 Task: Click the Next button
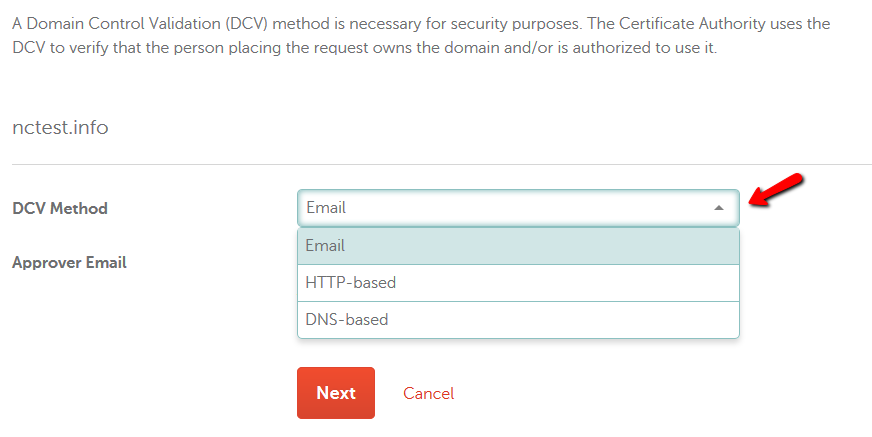pos(336,393)
